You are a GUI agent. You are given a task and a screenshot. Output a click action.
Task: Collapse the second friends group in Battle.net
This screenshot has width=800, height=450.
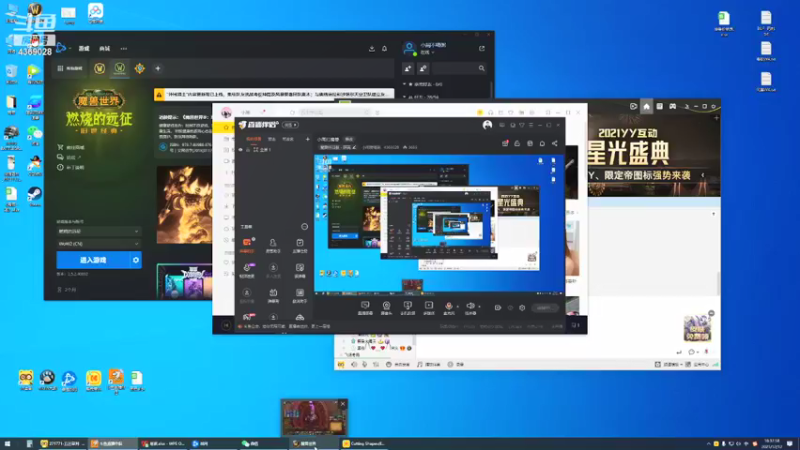click(x=405, y=97)
